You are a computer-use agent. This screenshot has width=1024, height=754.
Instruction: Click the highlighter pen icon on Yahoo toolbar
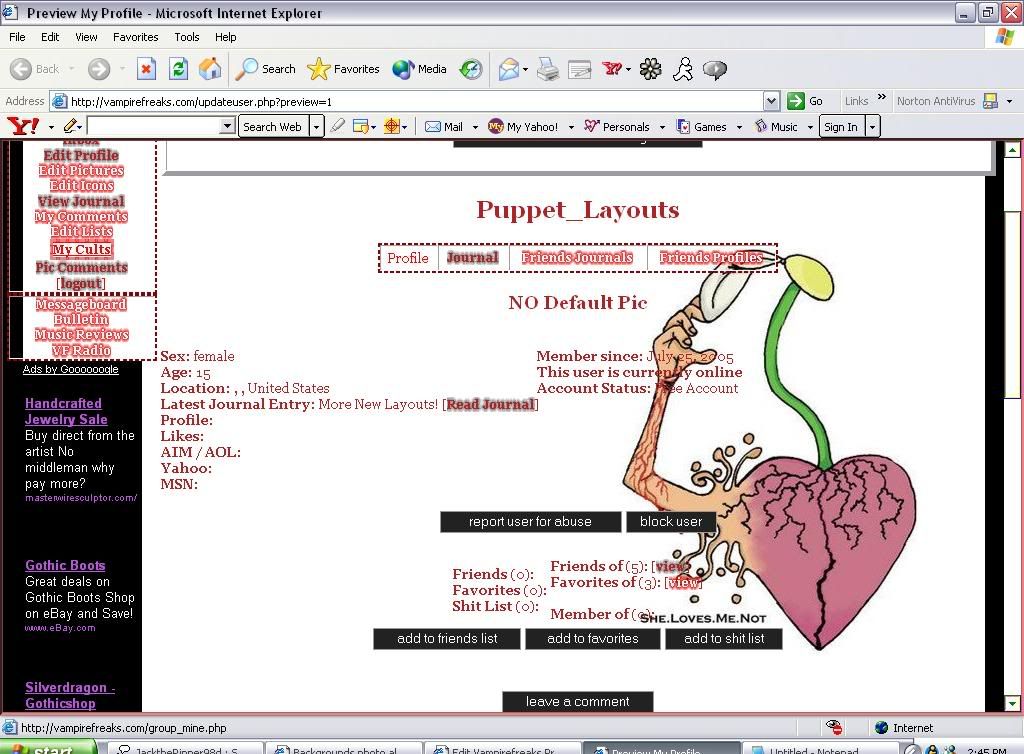tap(338, 126)
